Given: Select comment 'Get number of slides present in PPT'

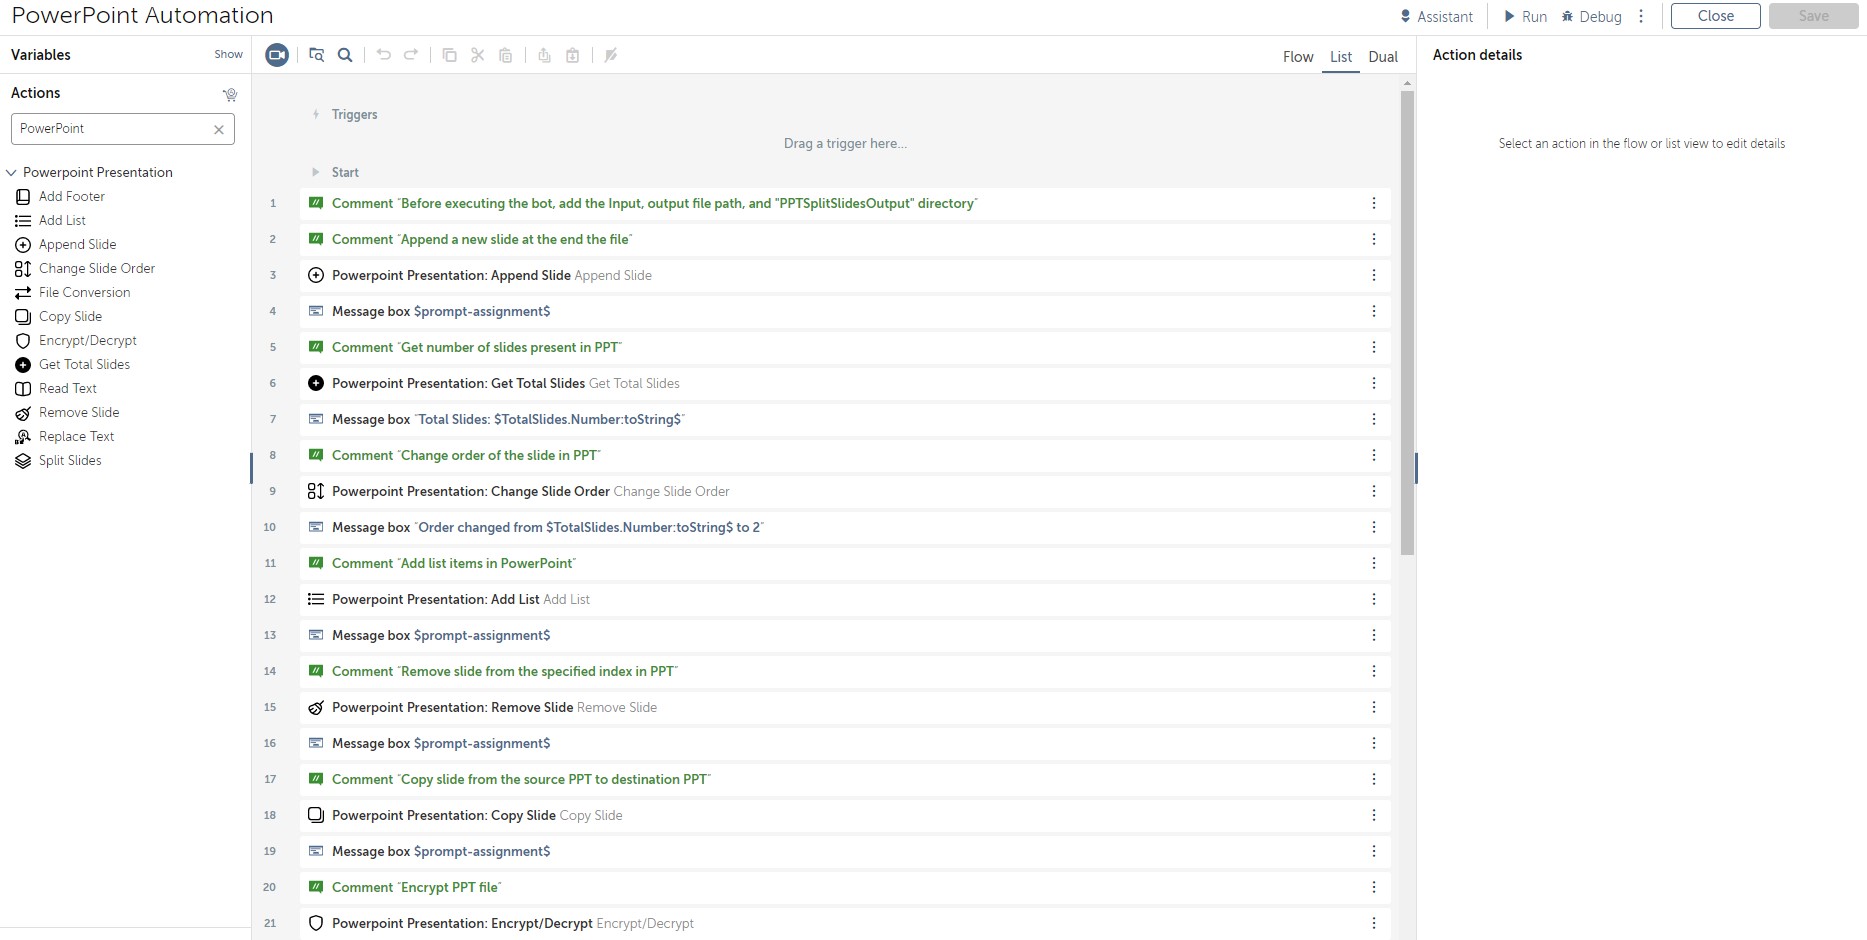Looking at the screenshot, I should coord(845,347).
